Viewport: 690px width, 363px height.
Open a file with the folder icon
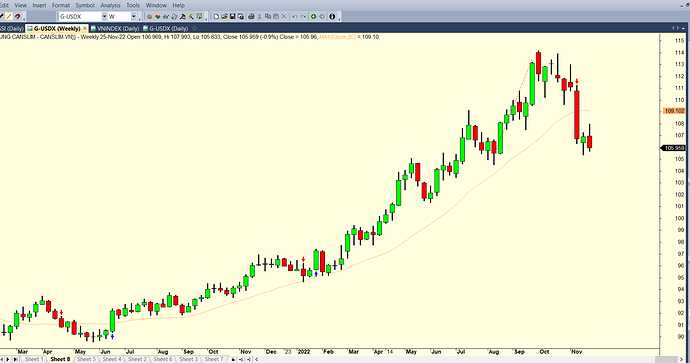(224, 17)
